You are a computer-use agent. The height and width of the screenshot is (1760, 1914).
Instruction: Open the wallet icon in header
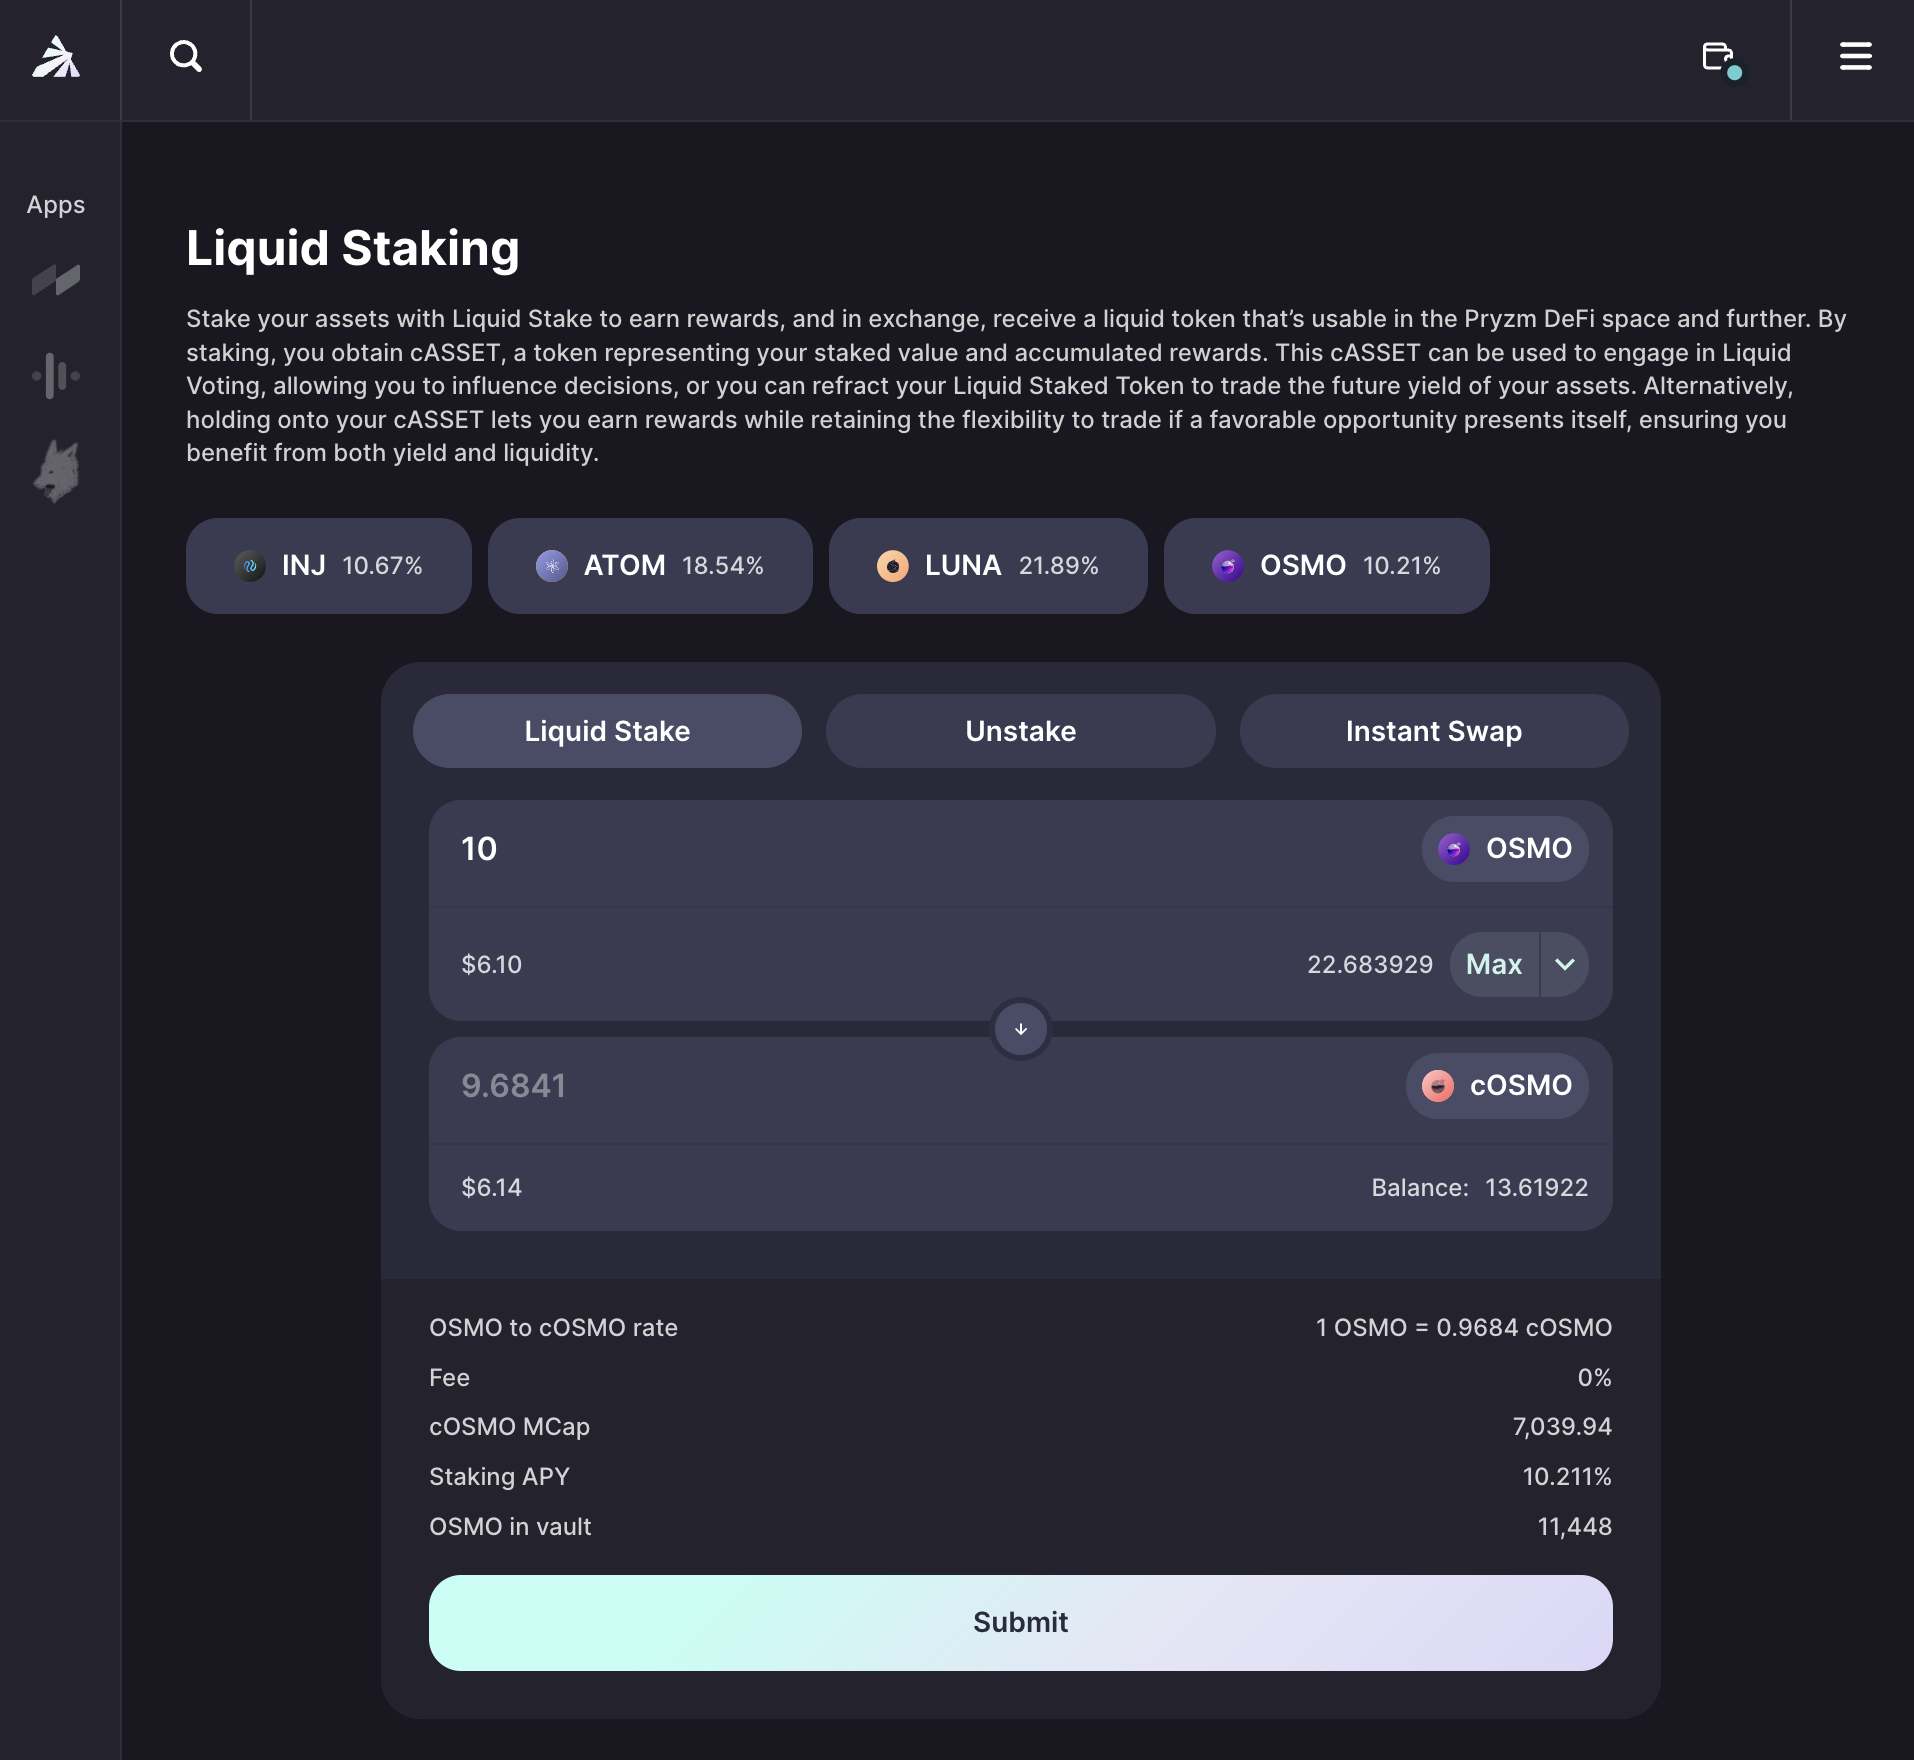(x=1720, y=58)
